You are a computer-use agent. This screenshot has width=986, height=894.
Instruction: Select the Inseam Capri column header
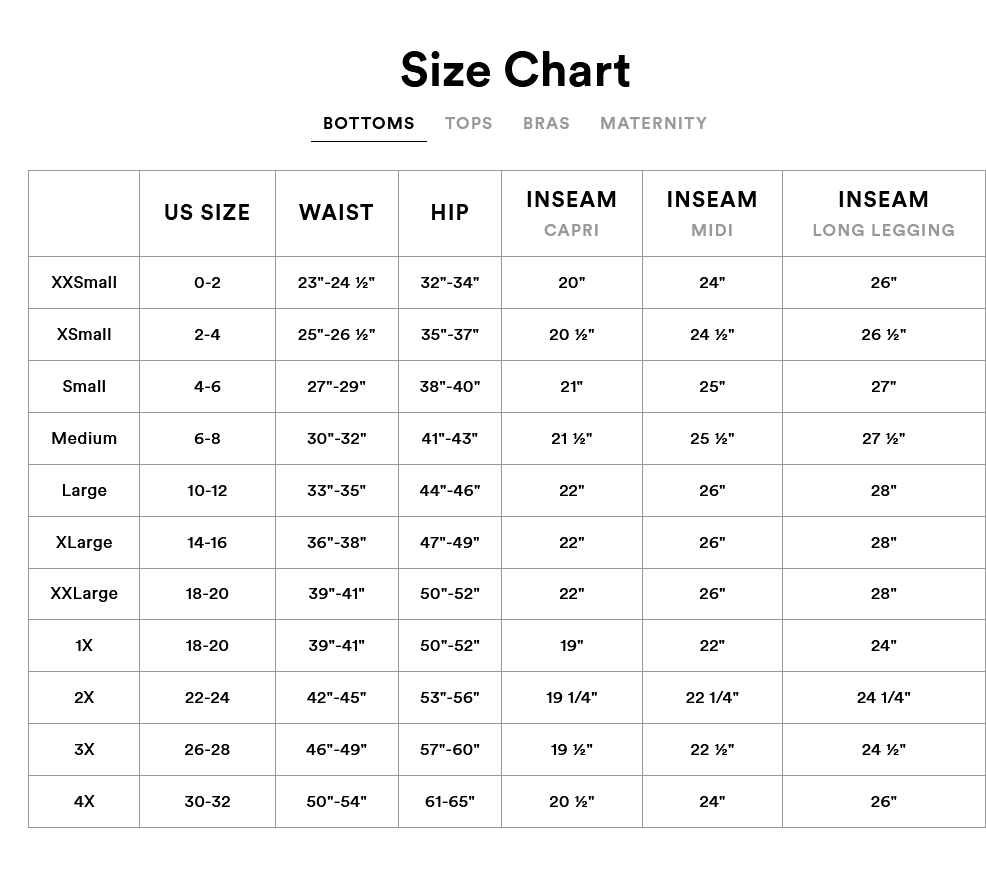coord(571,213)
